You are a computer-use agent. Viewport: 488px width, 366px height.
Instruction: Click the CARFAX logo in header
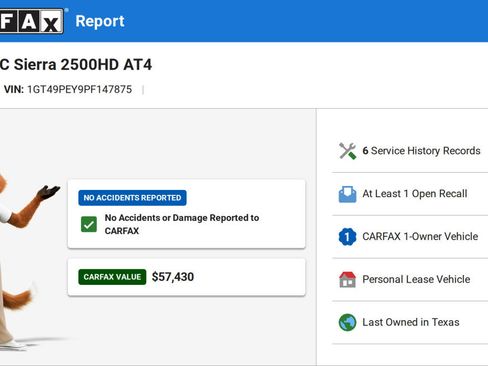coord(32,21)
